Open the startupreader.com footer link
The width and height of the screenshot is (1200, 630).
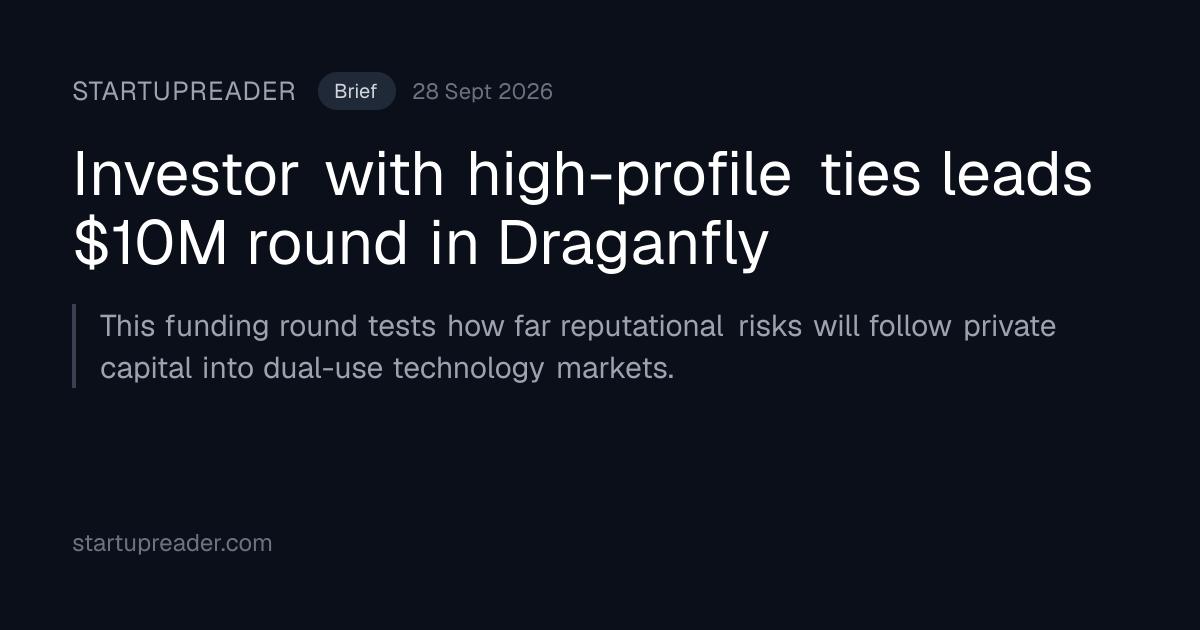click(x=172, y=544)
